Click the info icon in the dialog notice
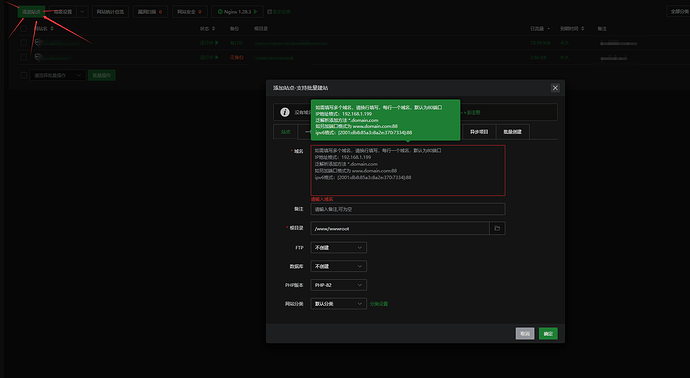This screenshot has width=690, height=378. [285, 112]
